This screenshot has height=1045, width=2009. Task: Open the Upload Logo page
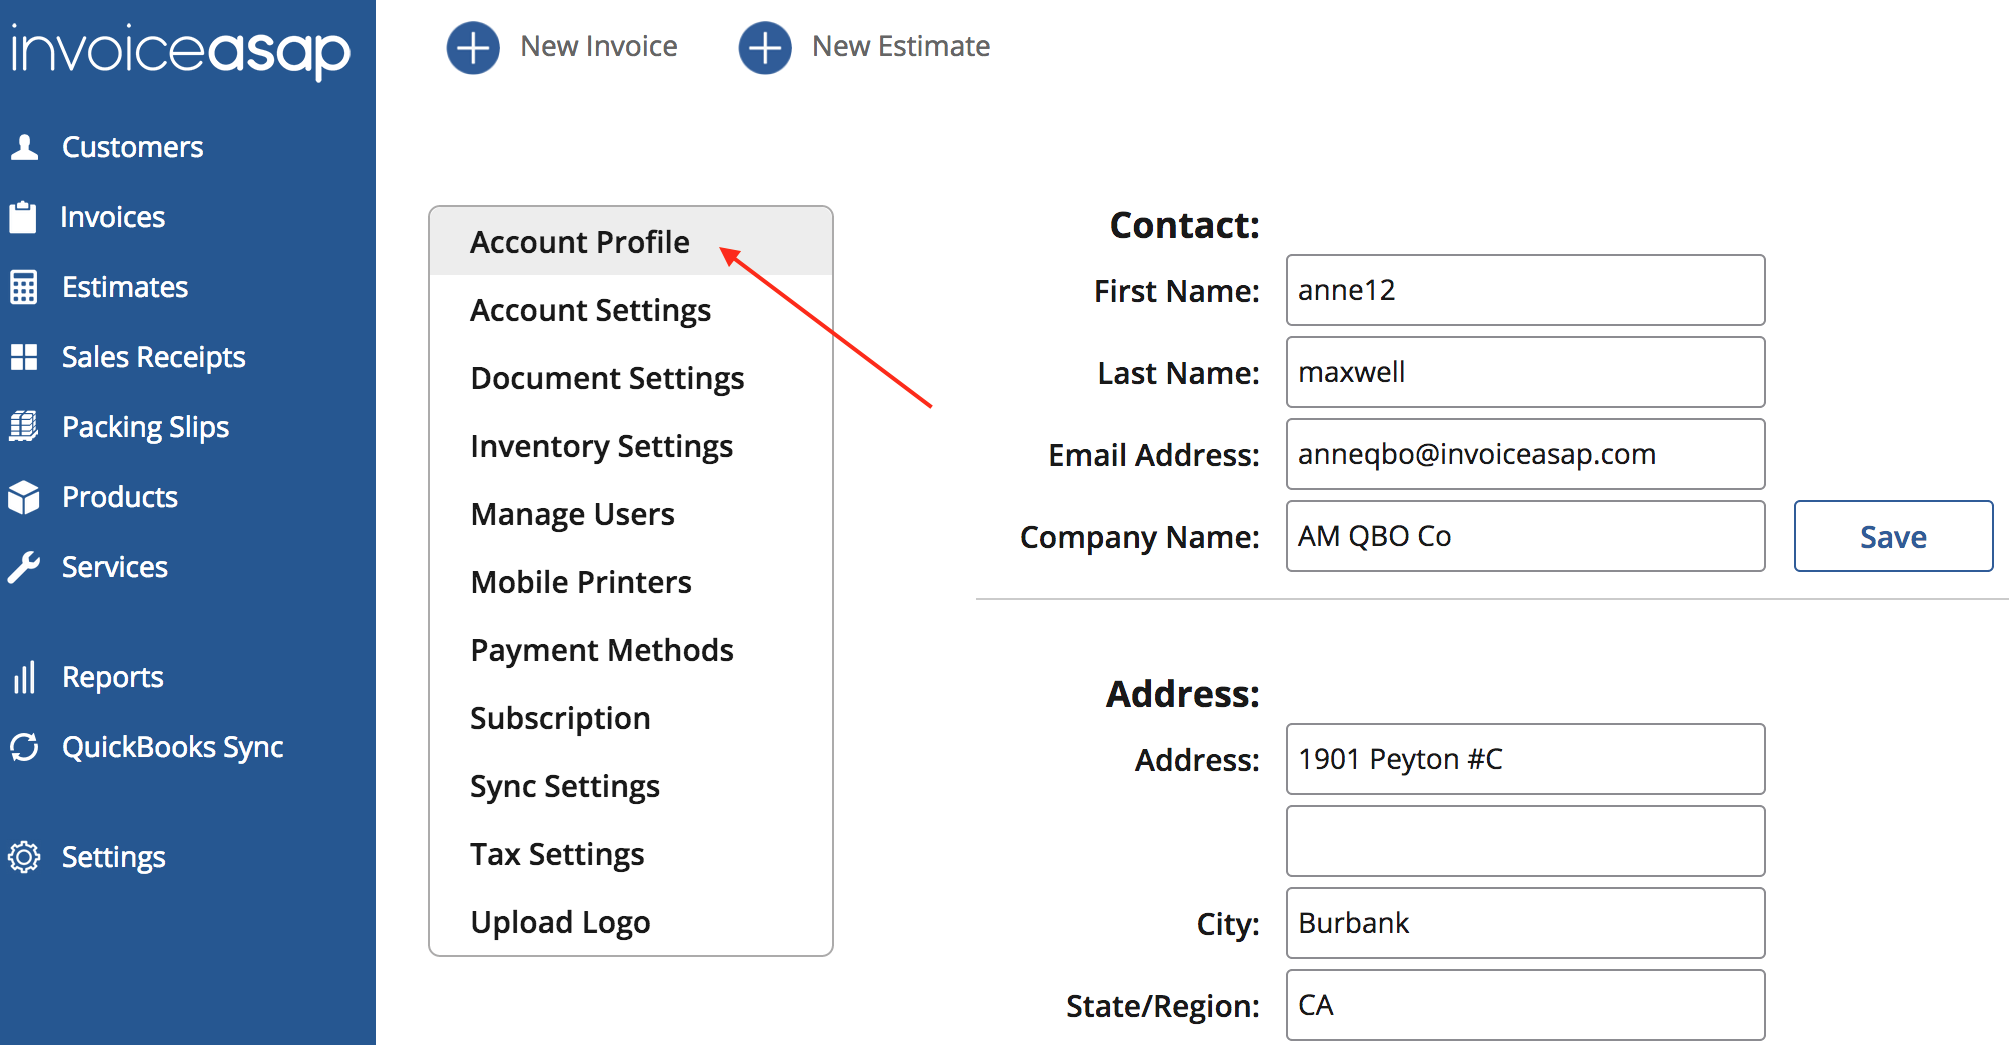coord(560,922)
